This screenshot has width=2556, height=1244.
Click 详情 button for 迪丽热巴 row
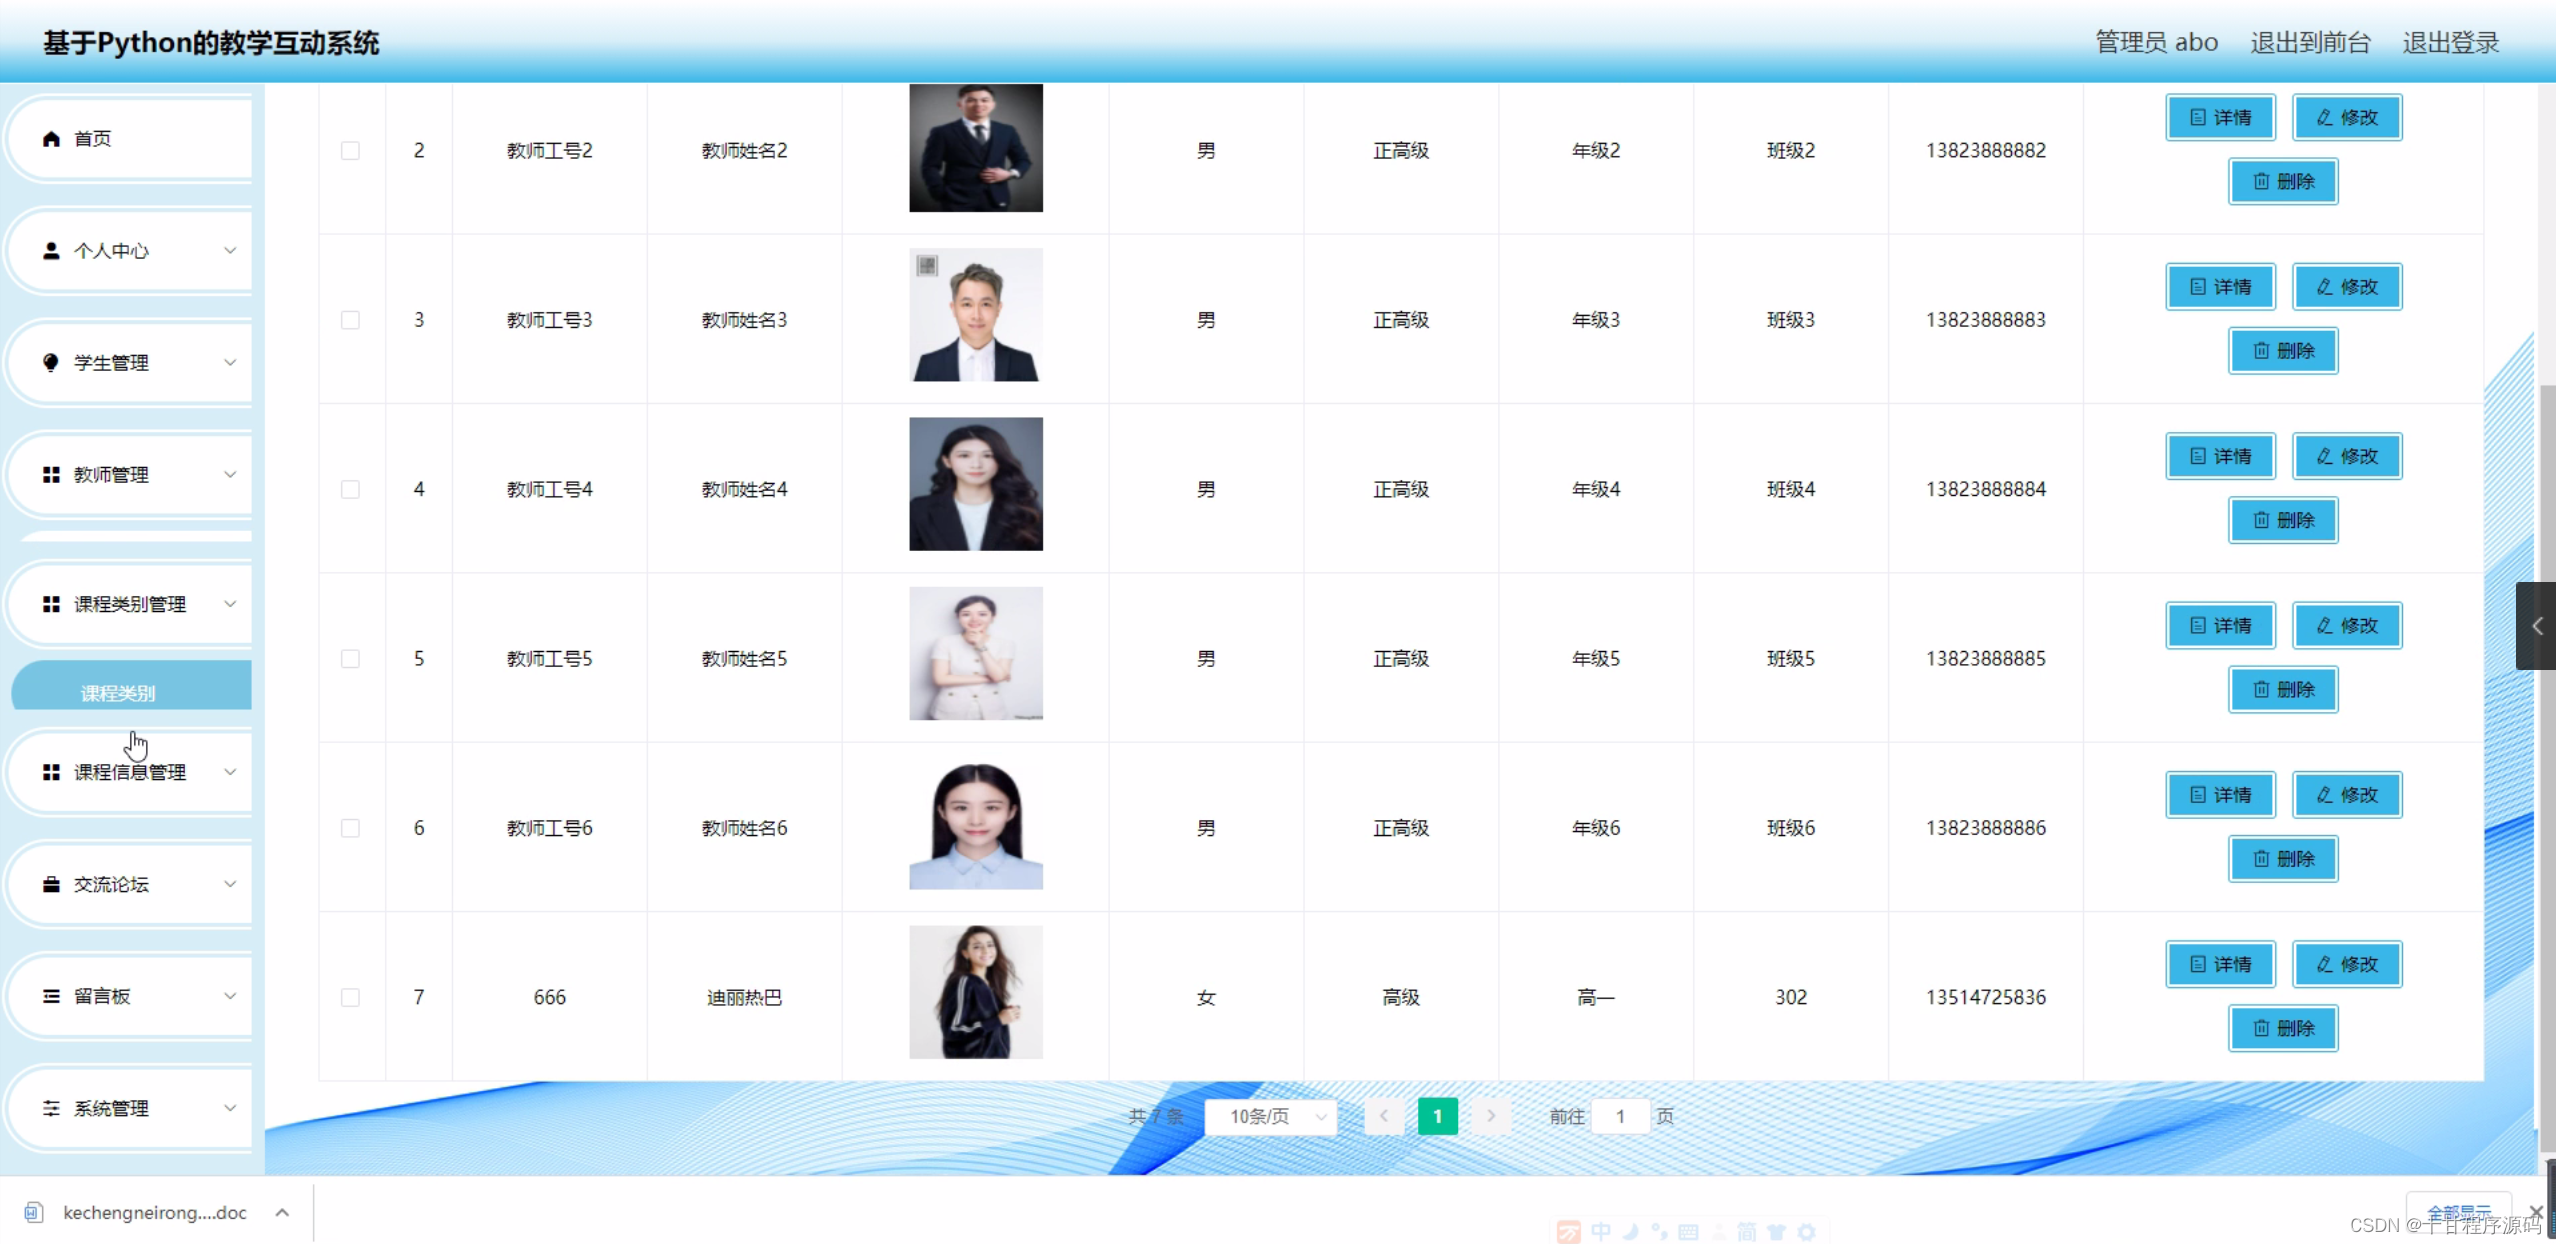point(2220,964)
